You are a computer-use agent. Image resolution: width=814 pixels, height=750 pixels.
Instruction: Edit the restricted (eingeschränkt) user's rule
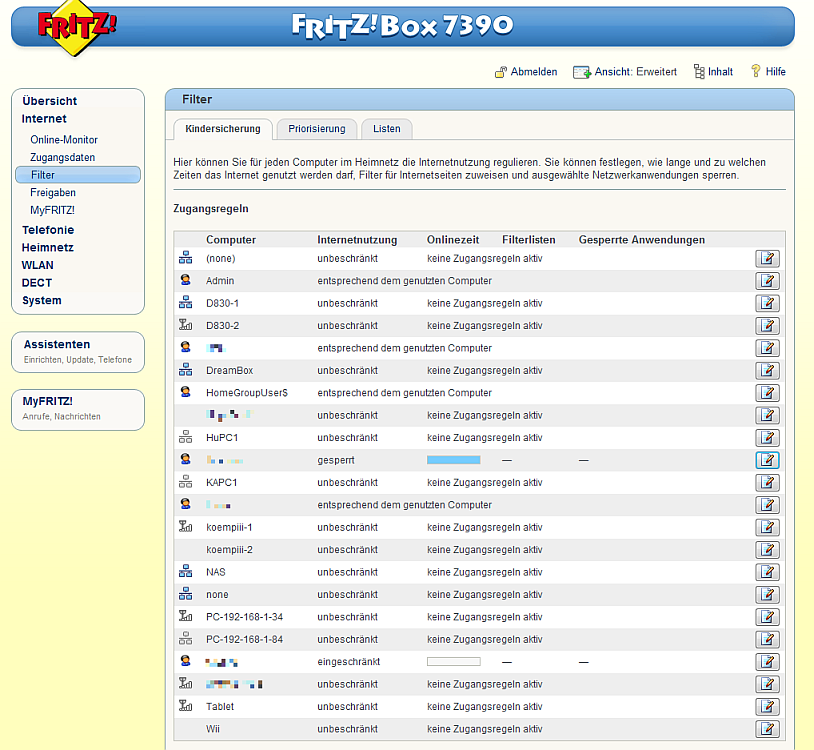767,662
